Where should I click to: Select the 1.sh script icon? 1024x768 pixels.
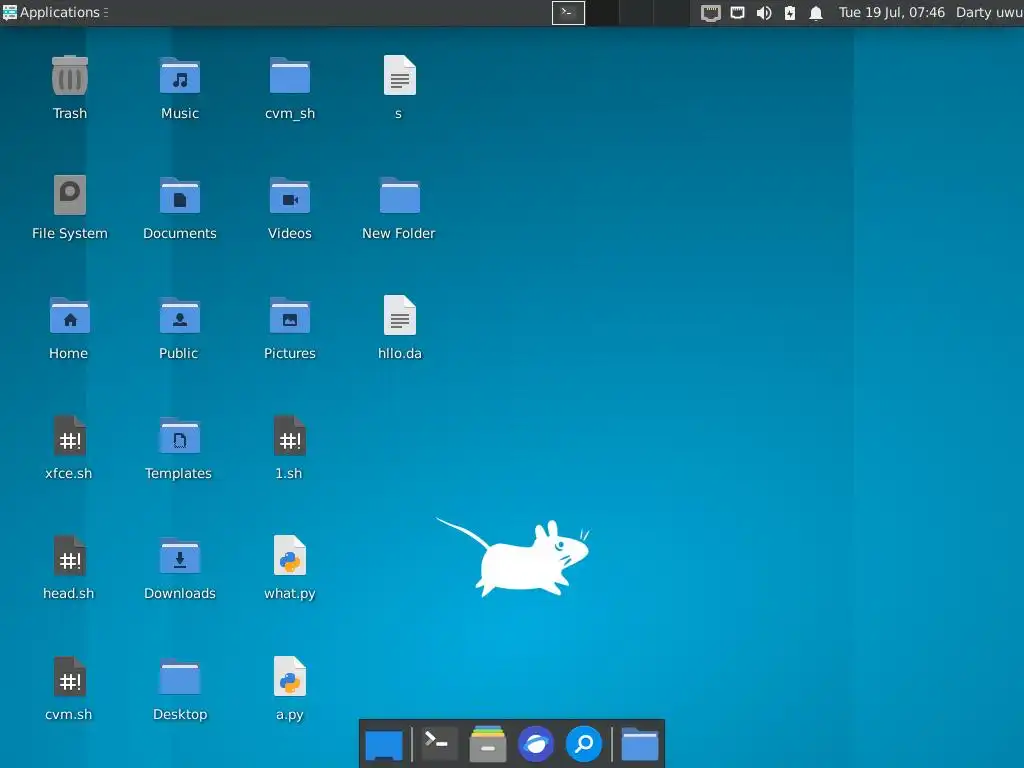point(290,436)
